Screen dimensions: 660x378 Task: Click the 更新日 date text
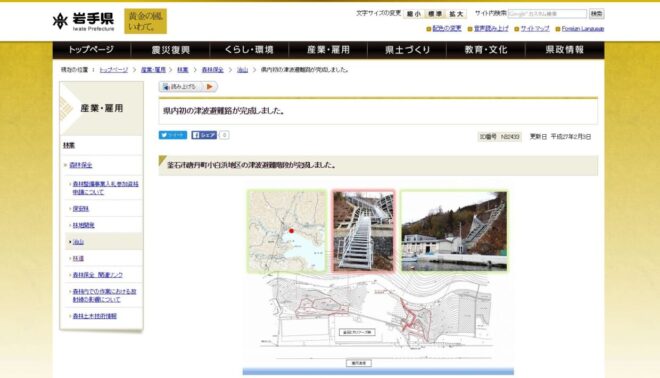(560, 137)
